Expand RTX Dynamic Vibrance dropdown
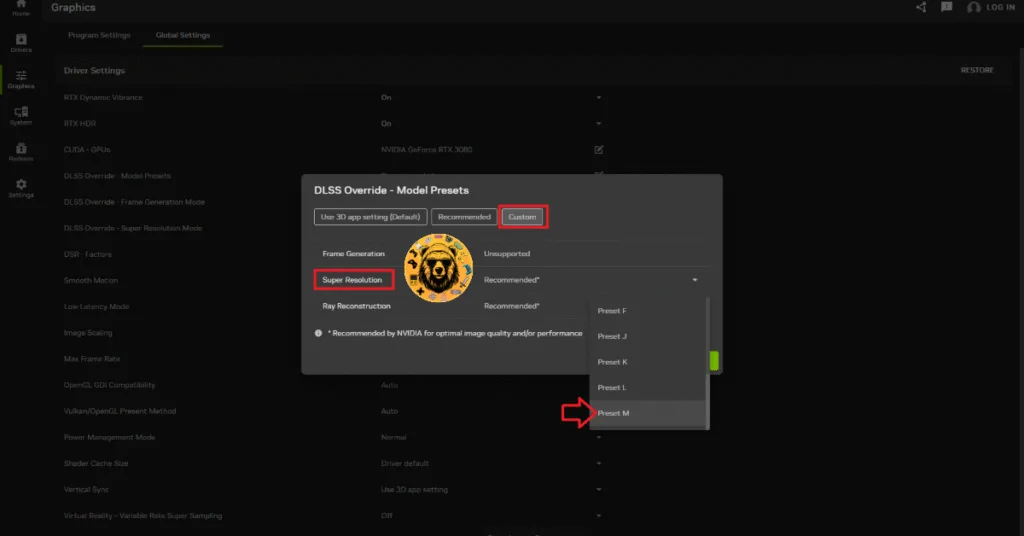This screenshot has width=1024, height=536. (599, 97)
